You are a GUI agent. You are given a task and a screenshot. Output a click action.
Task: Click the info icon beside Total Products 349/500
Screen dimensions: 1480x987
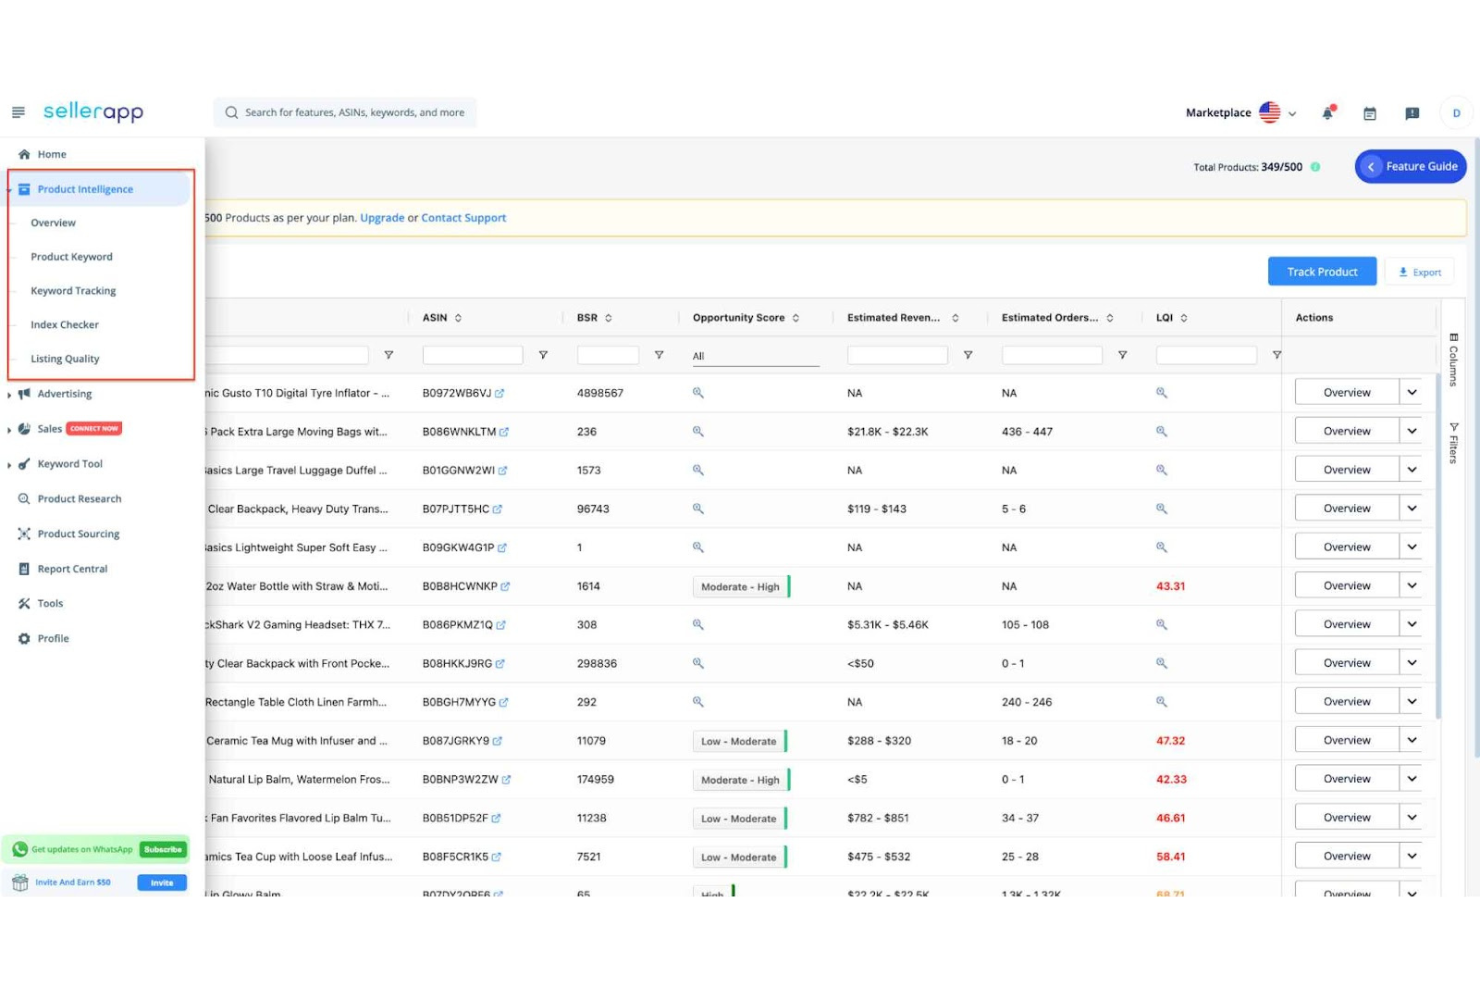pos(1315,167)
